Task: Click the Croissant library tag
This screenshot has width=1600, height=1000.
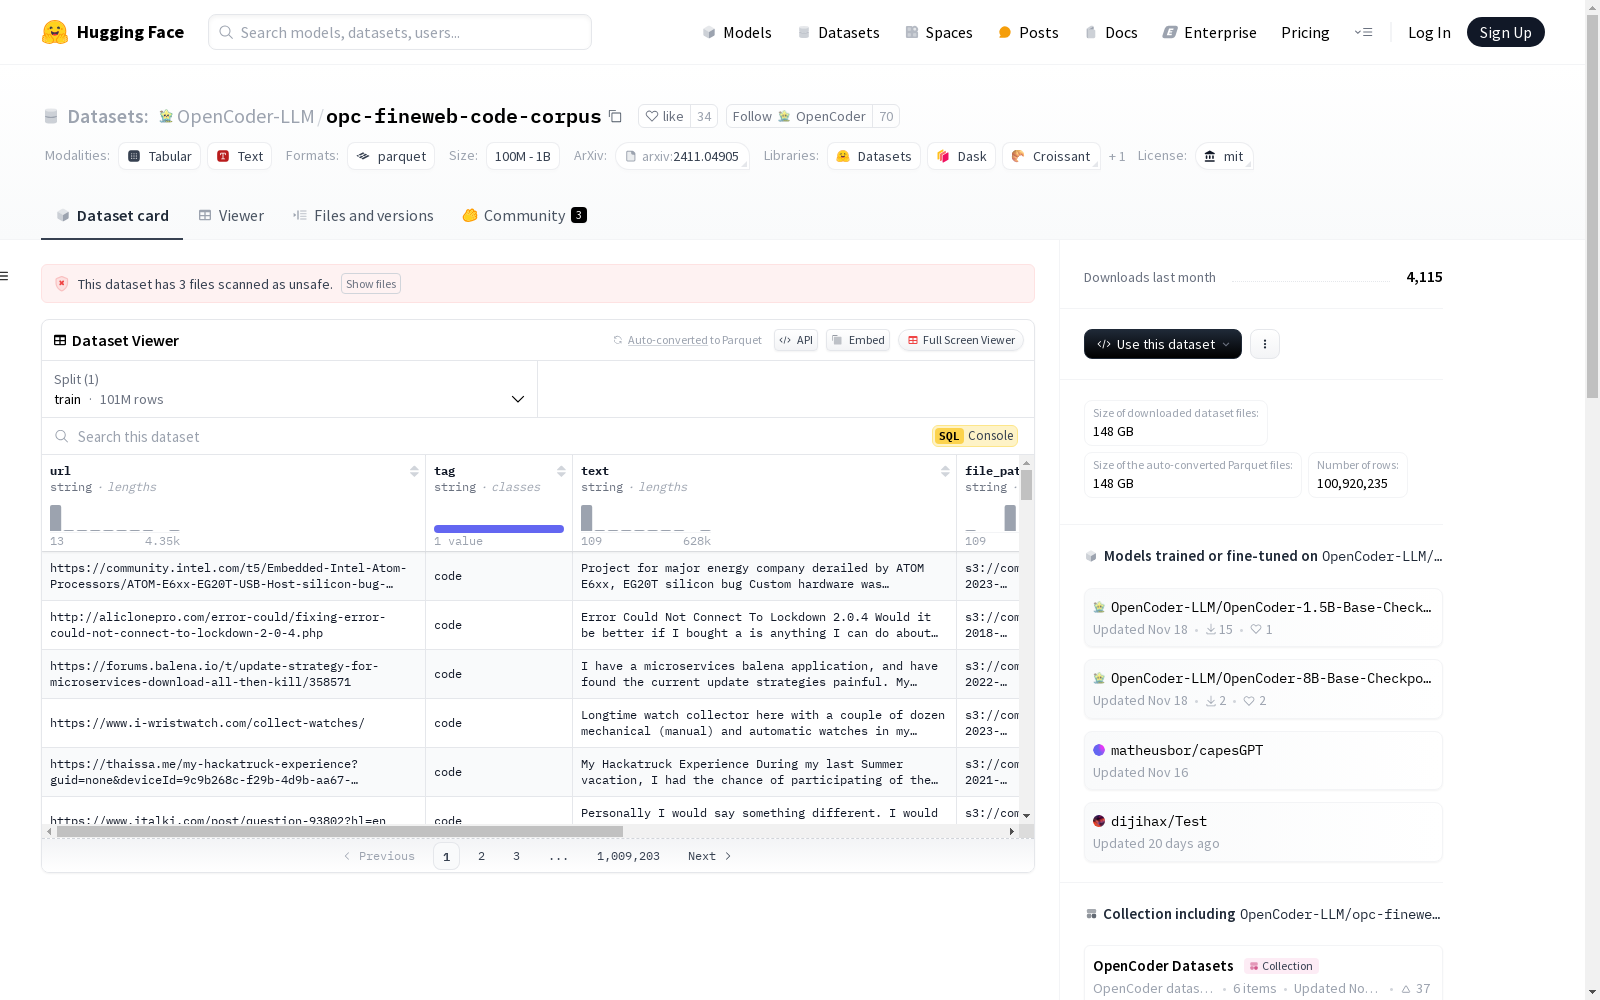Action: [x=1051, y=156]
